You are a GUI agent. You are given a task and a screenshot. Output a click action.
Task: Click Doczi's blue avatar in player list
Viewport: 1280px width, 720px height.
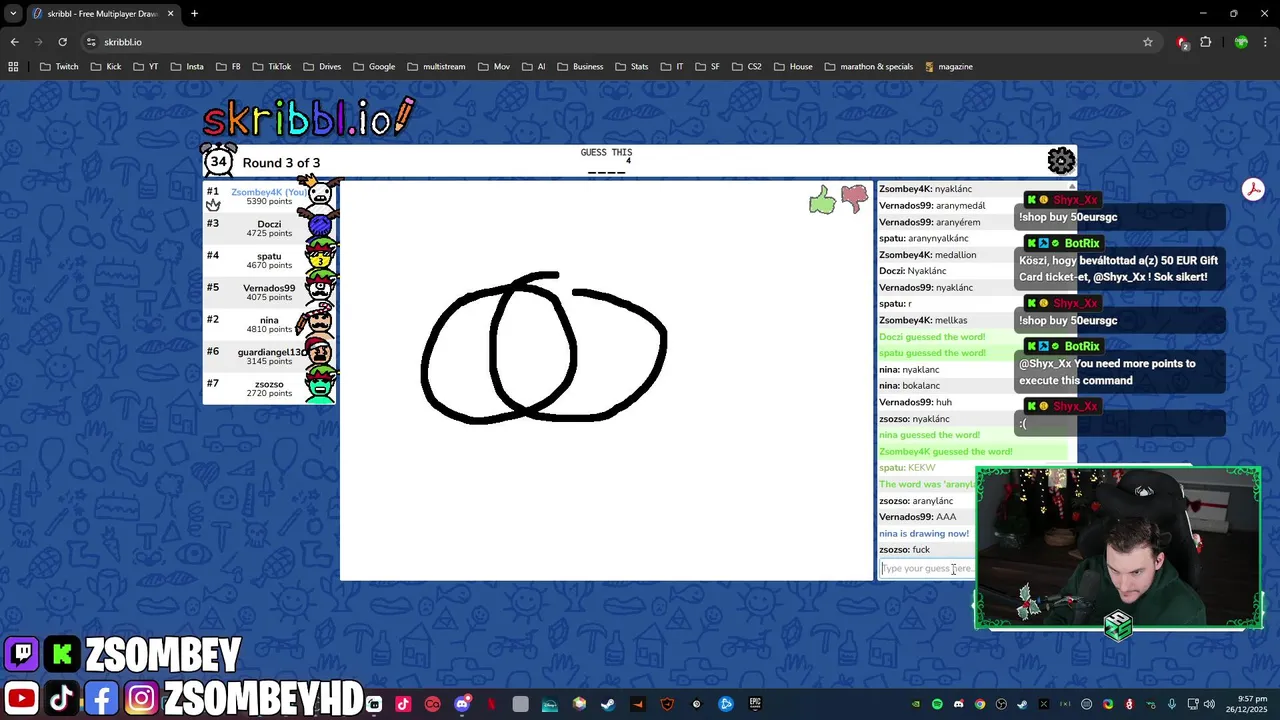(320, 227)
